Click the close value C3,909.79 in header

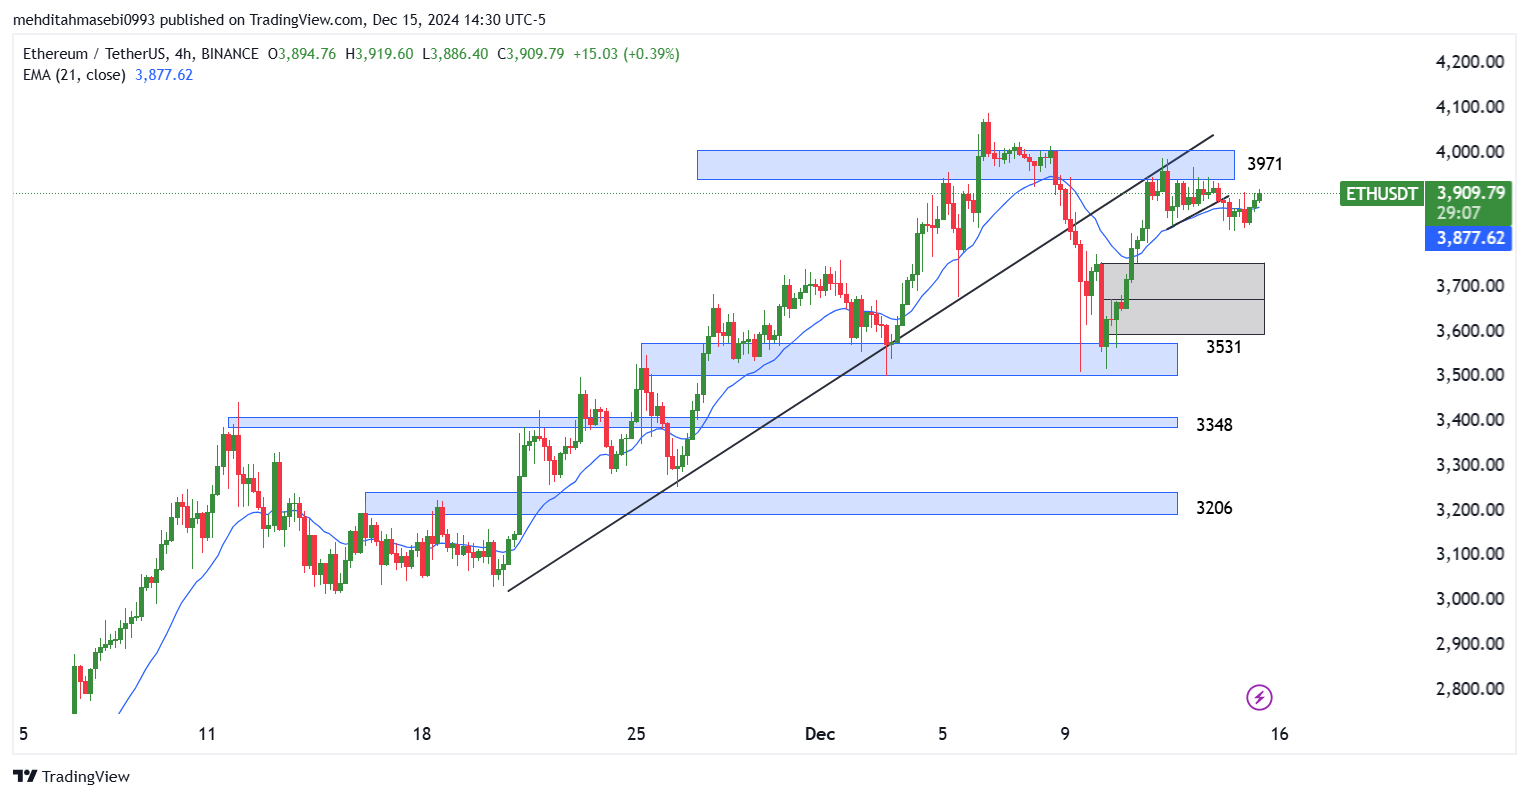[529, 54]
